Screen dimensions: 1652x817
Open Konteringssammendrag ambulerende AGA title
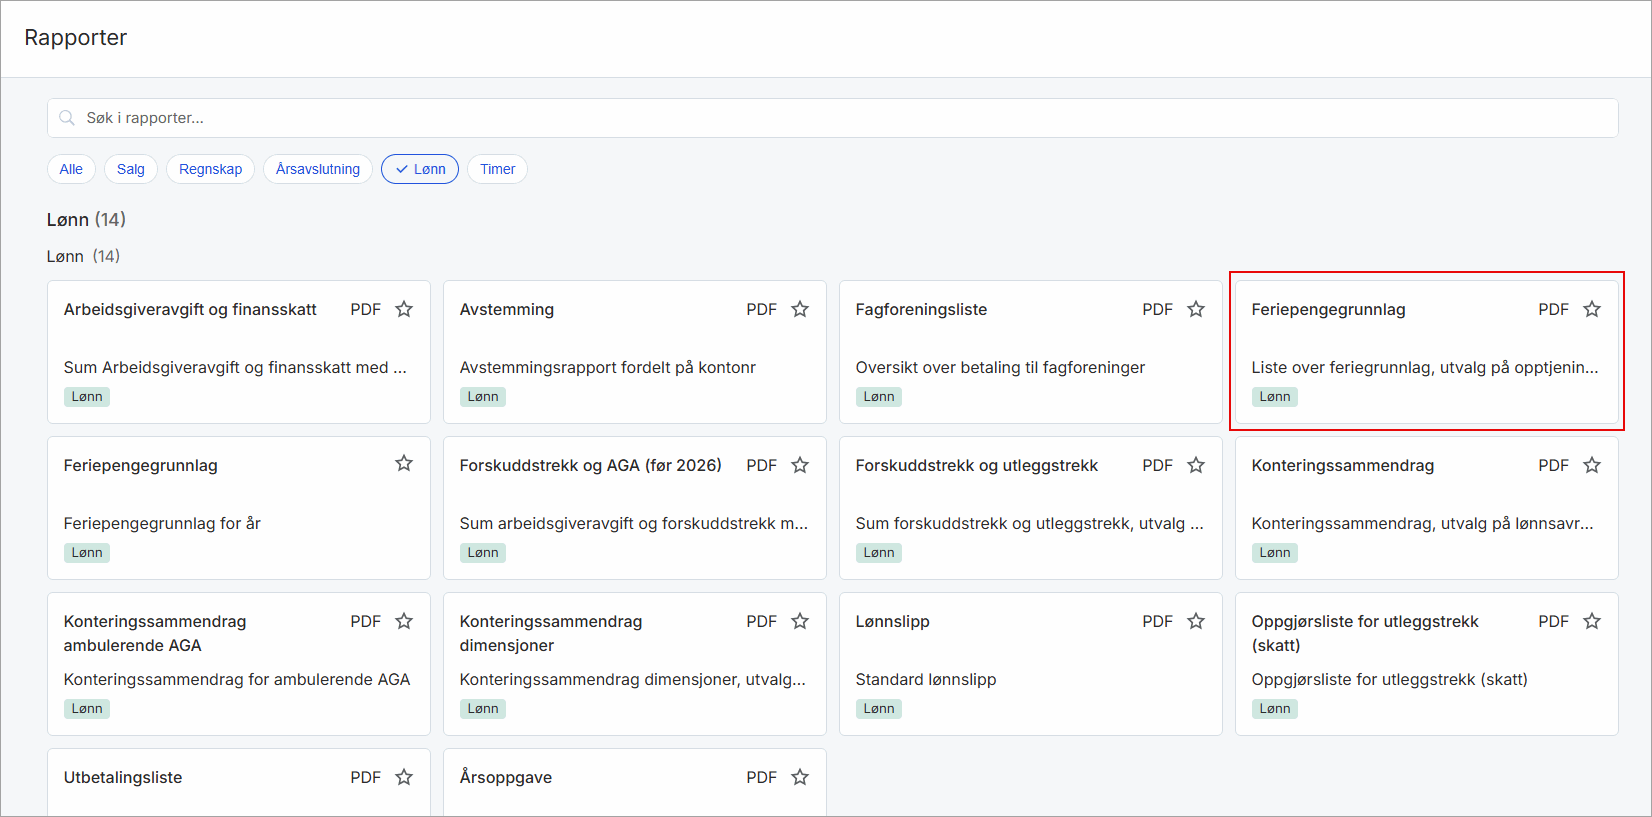[155, 633]
